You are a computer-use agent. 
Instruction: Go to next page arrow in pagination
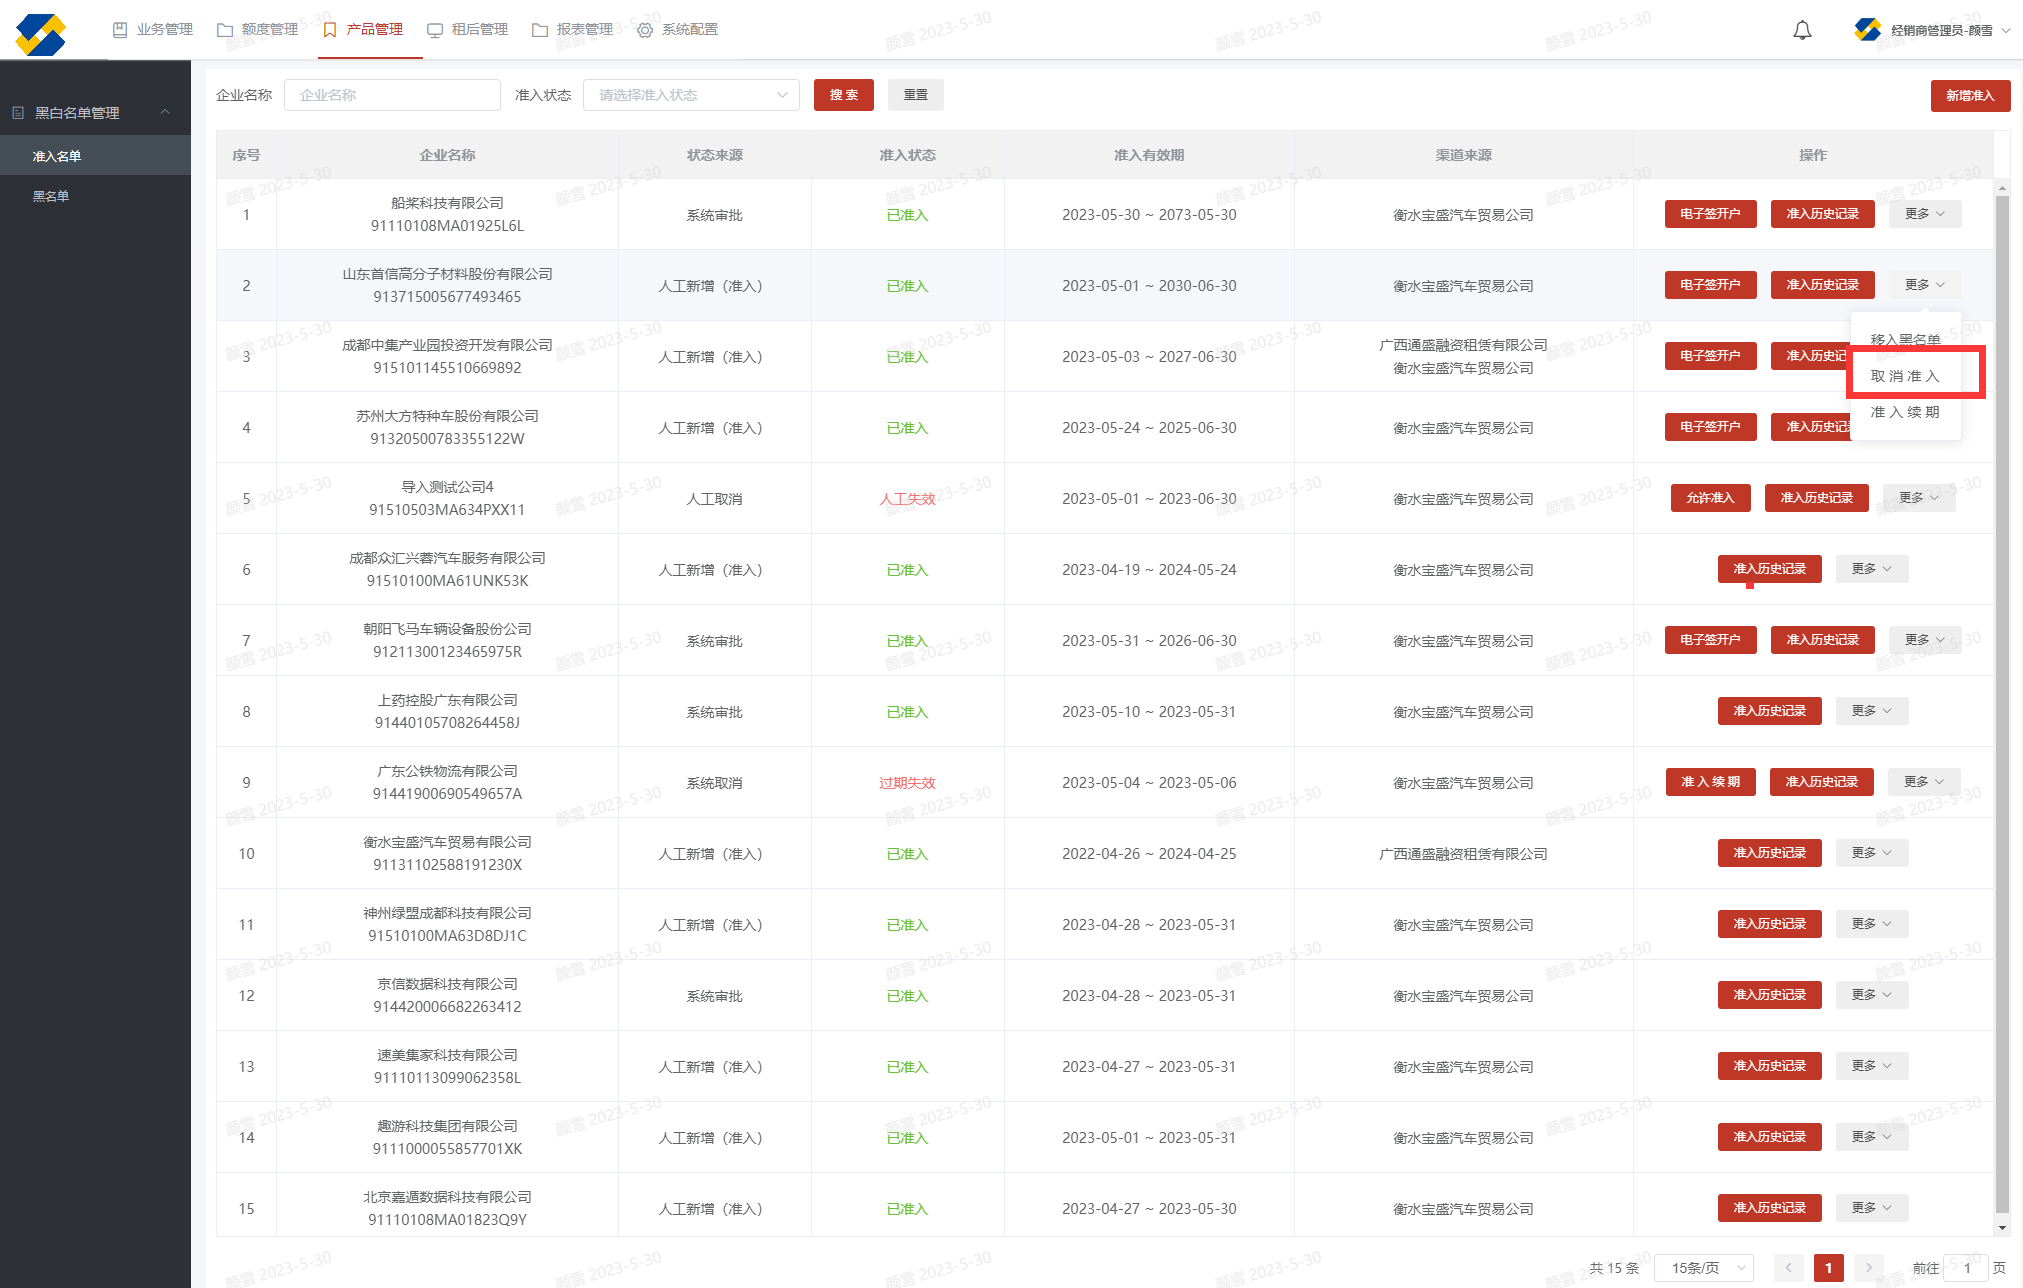(1868, 1267)
